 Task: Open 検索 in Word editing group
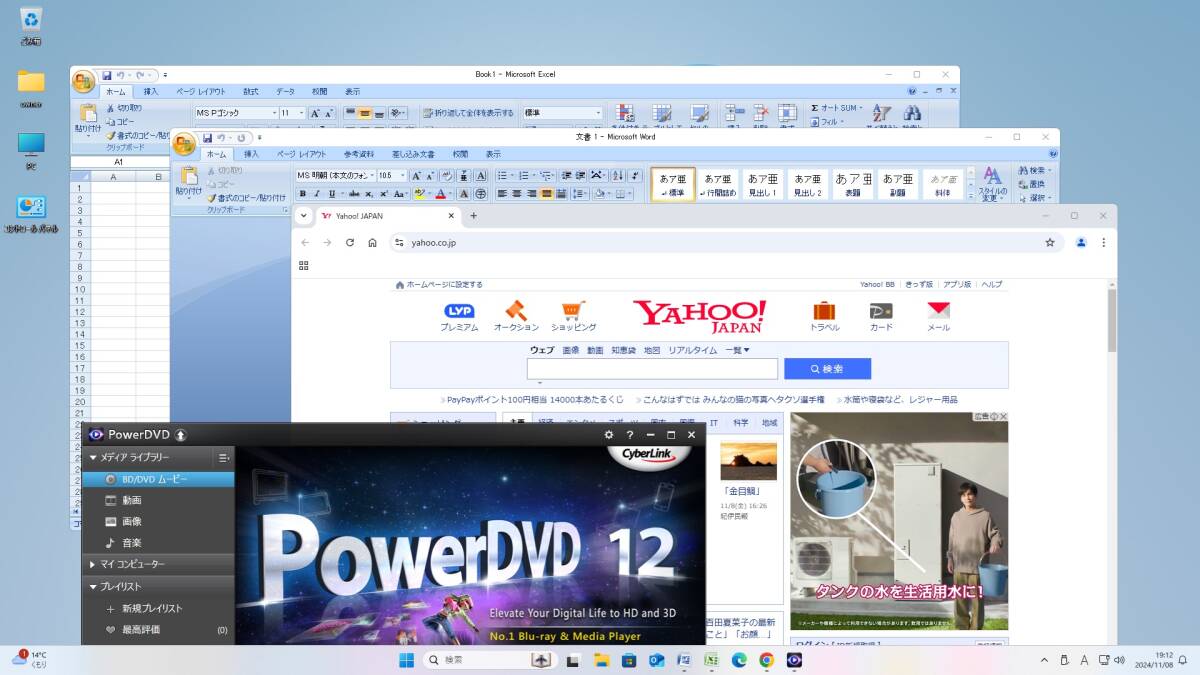pos(1034,171)
